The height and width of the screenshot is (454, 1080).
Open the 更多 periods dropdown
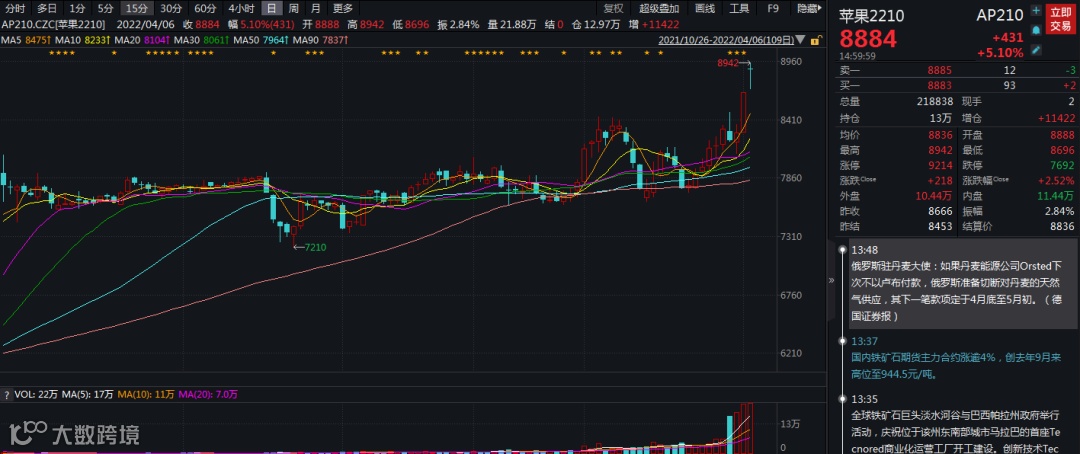point(342,8)
